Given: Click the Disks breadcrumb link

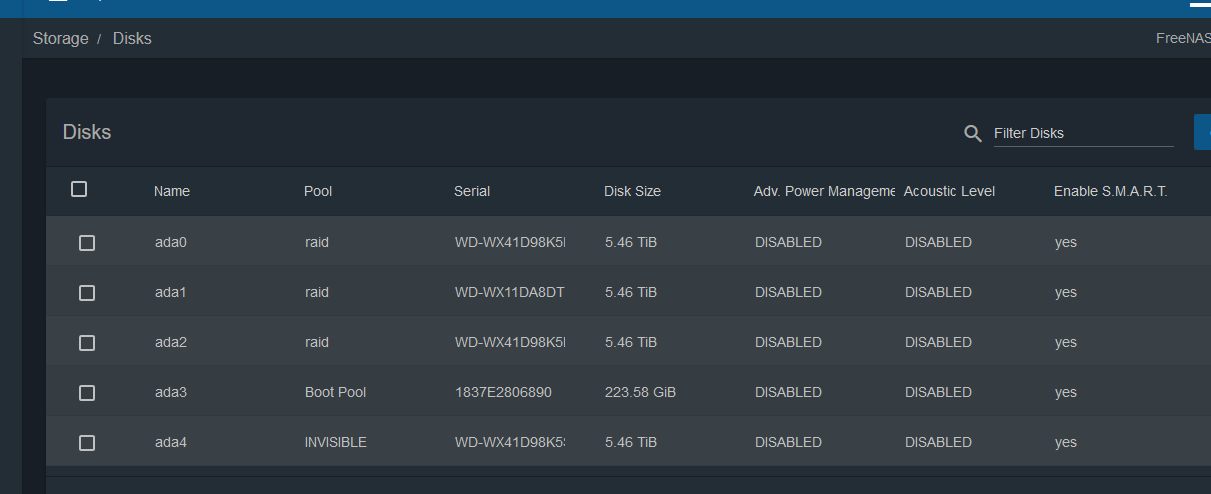Looking at the screenshot, I should coord(132,39).
